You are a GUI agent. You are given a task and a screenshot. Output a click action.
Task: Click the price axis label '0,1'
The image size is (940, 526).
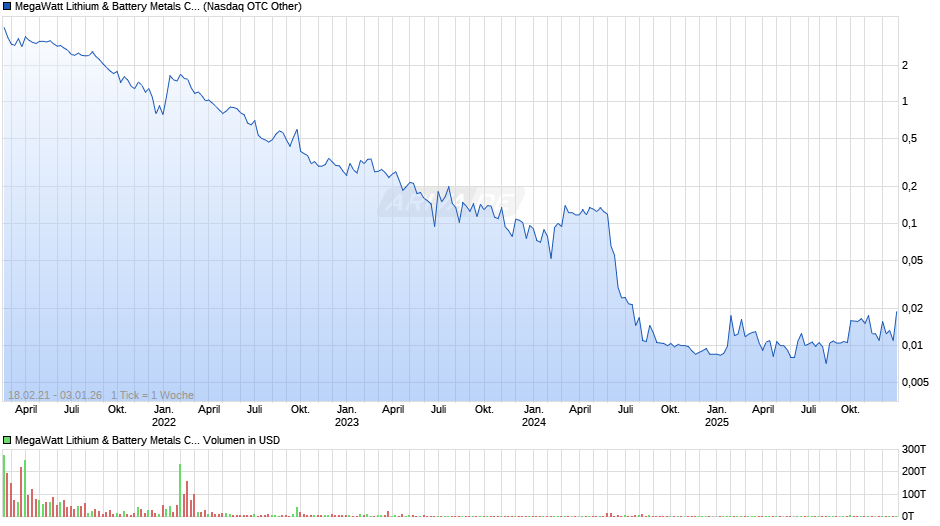pos(909,224)
